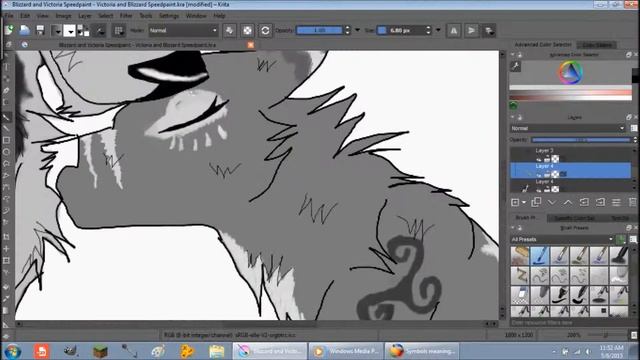Select Layer 3 in the layer list
This screenshot has height=360, width=640.
pos(571,155)
